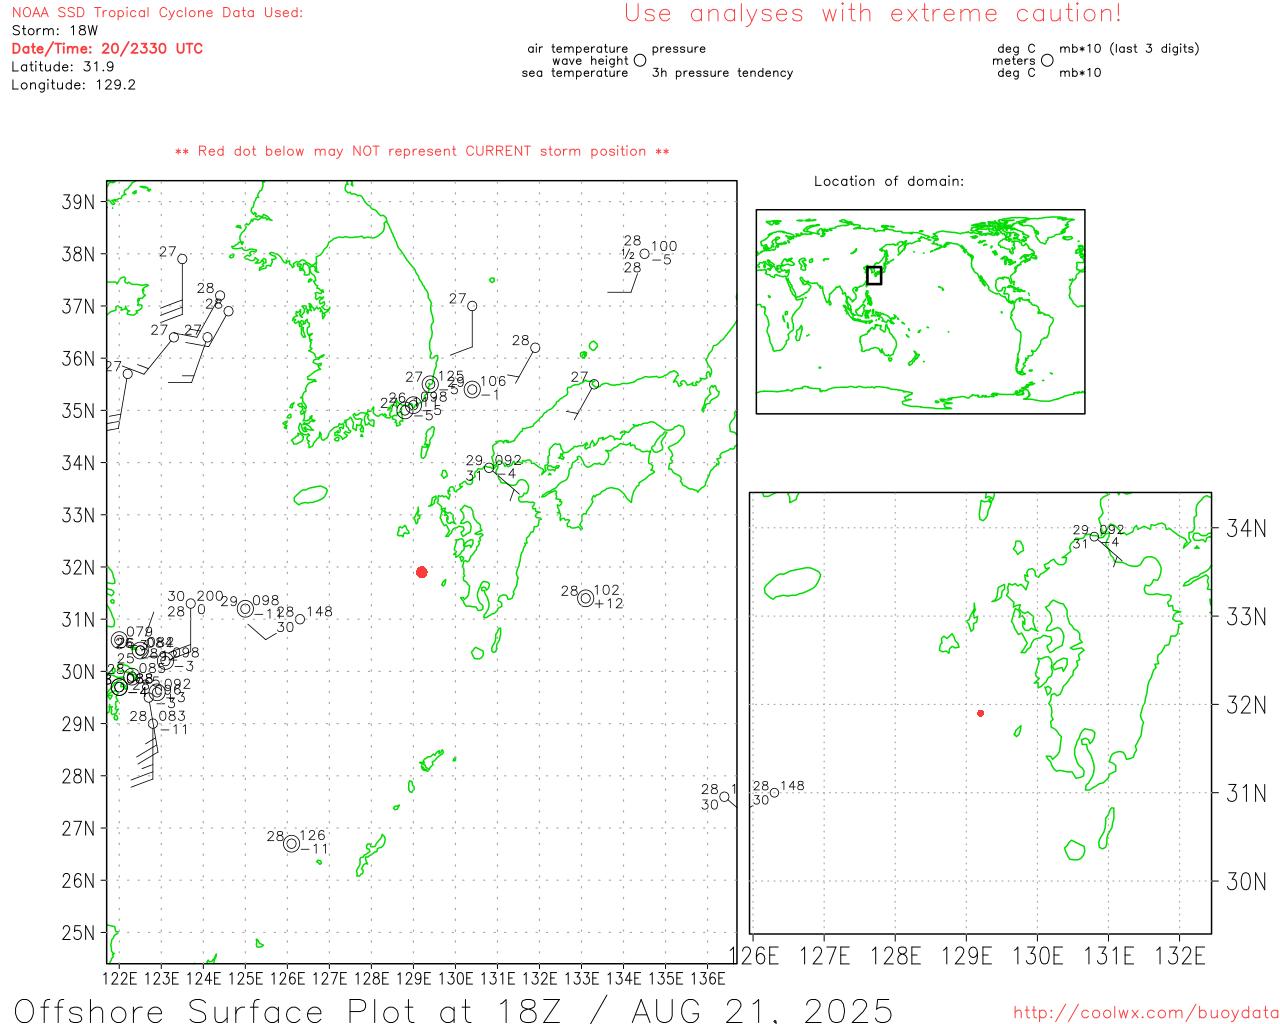Click station circle reading 092 on main map
Viewport: 1280px width, 1024px height.
point(489,468)
